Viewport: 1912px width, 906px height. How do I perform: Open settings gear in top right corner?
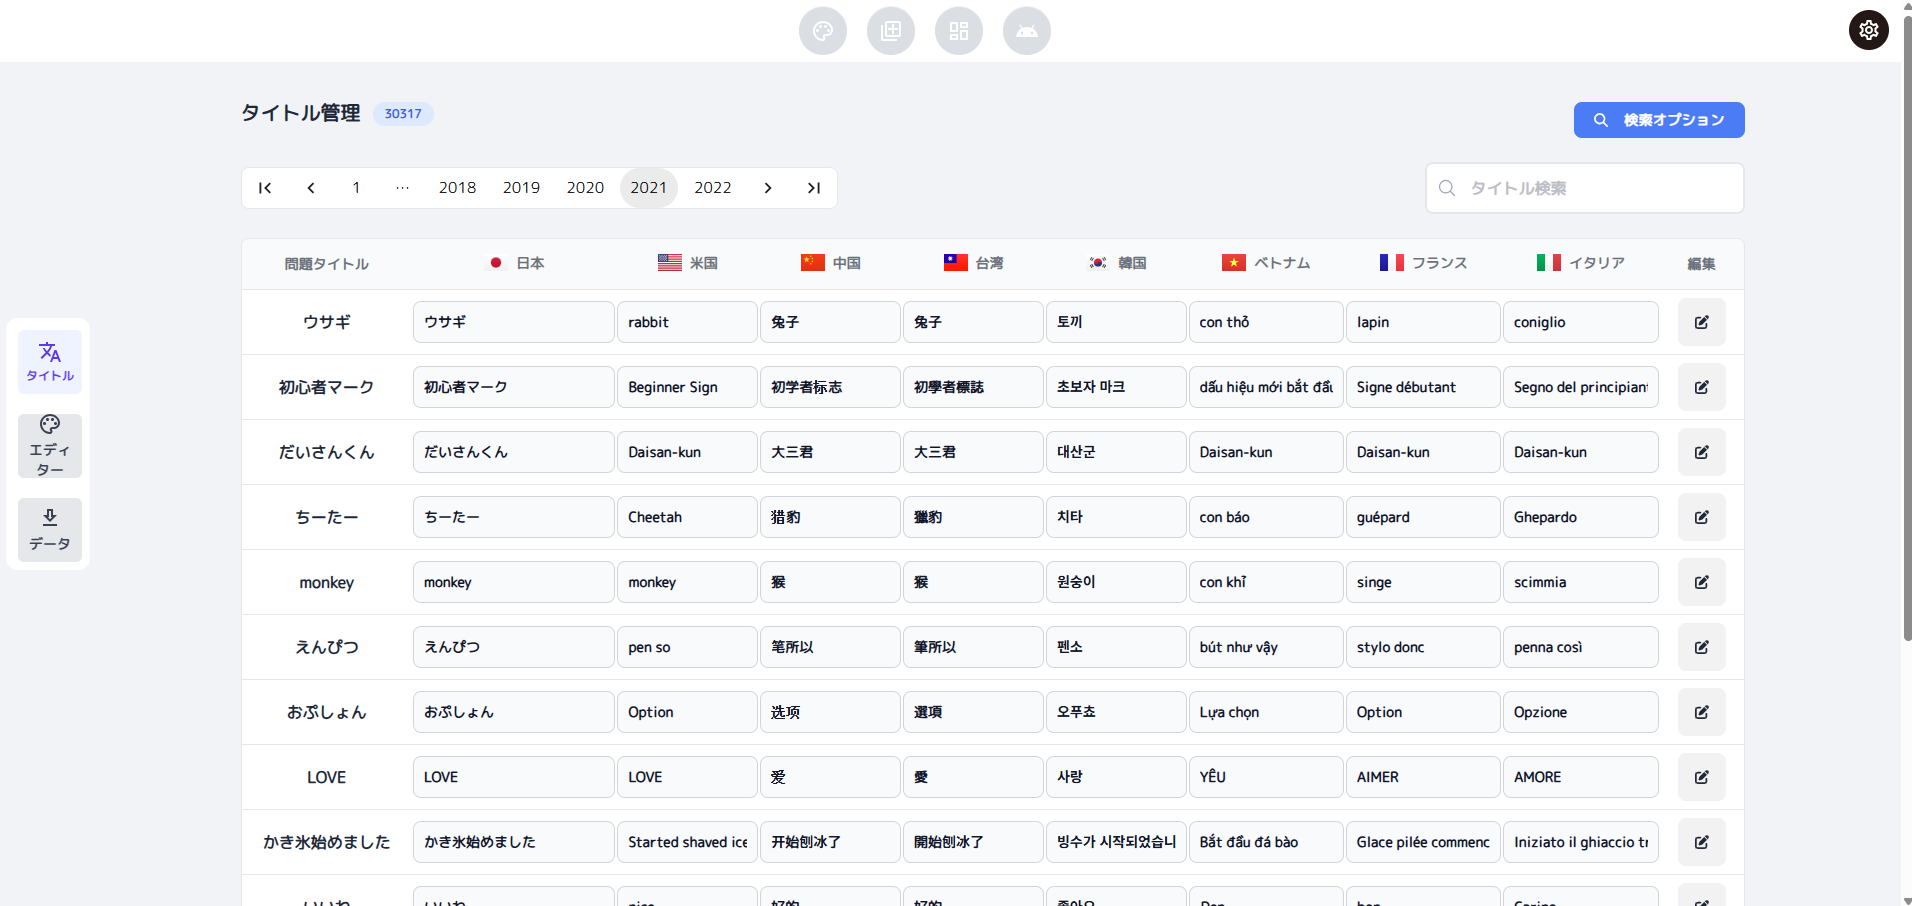tap(1869, 30)
